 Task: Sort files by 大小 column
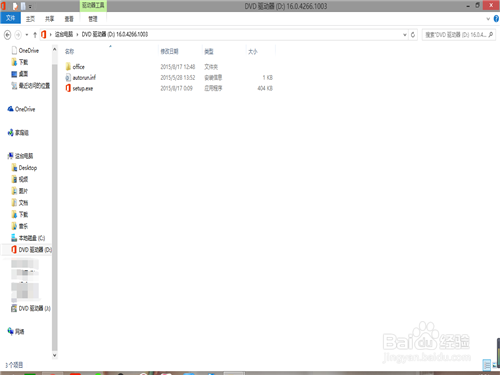(x=253, y=51)
